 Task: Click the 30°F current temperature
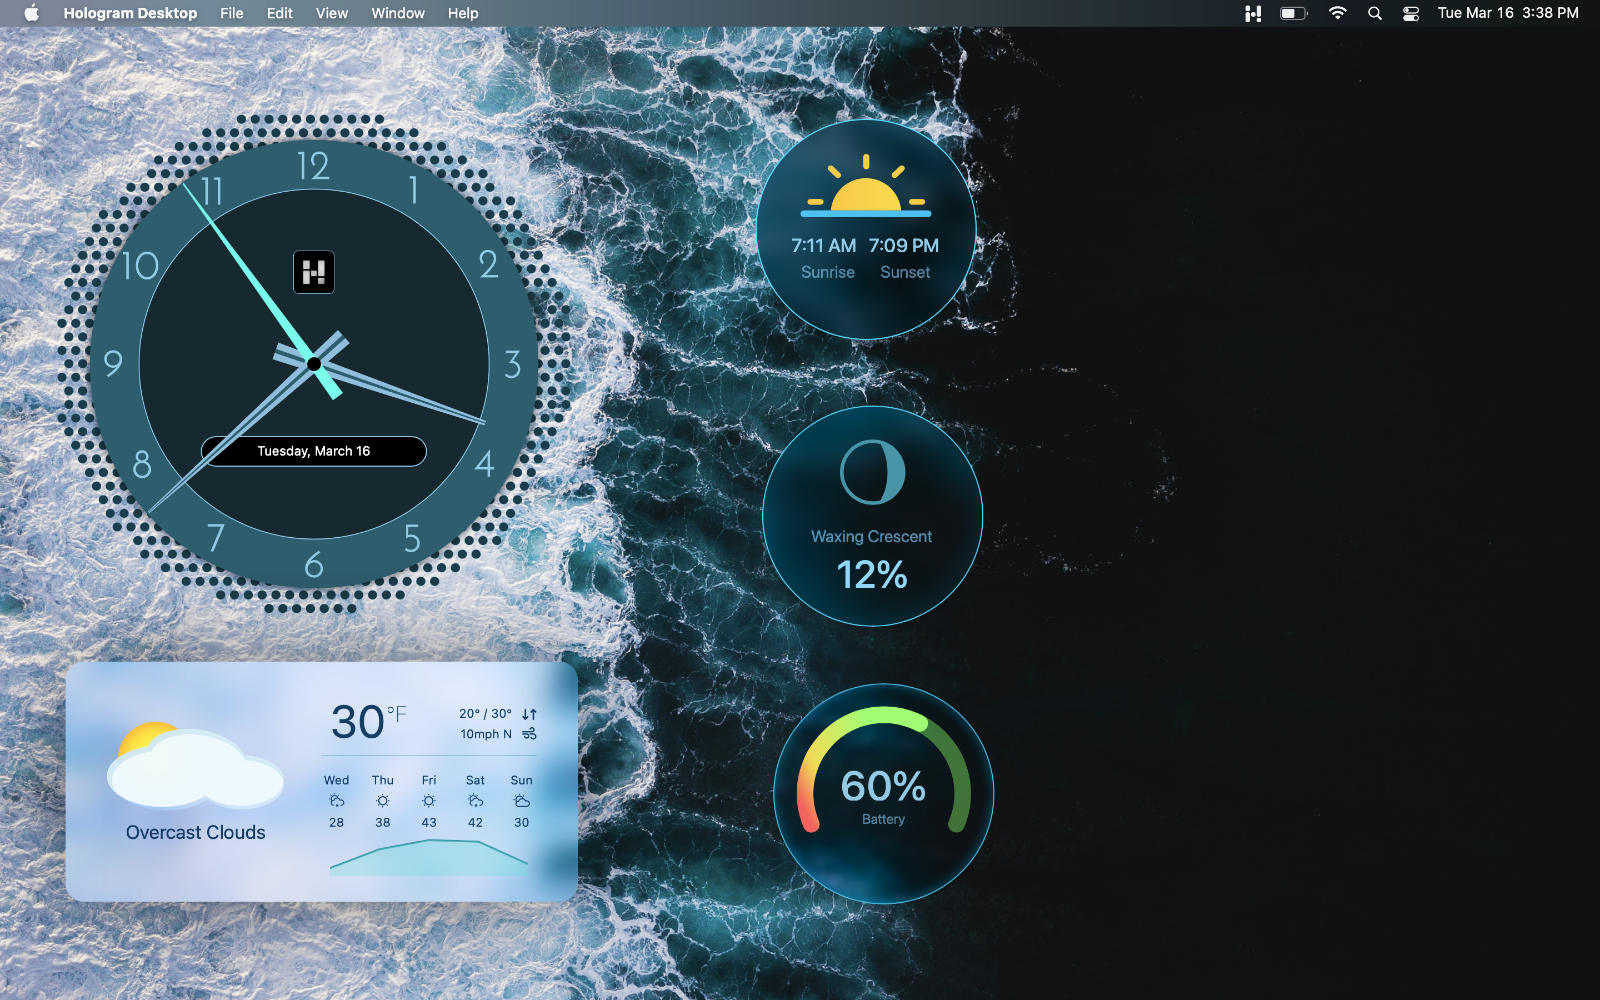click(368, 722)
